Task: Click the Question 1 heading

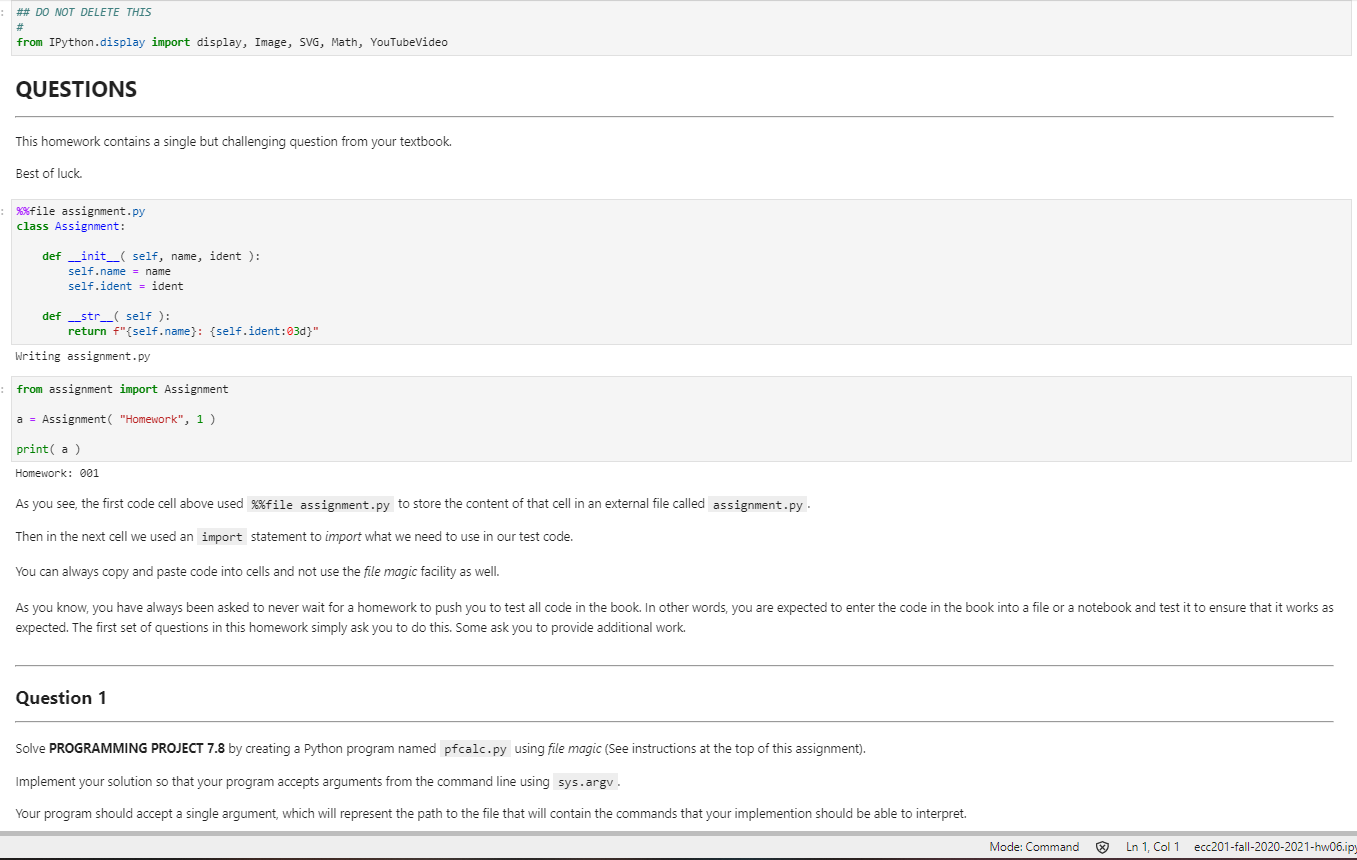Action: pos(60,697)
